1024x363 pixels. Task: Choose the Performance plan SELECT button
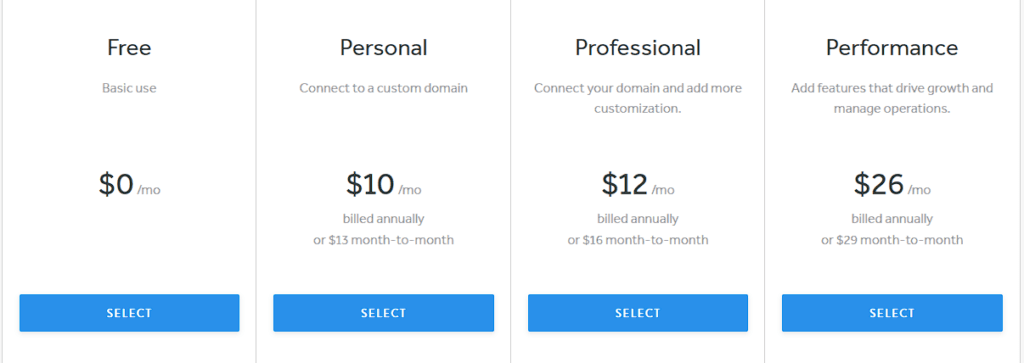[892, 313]
